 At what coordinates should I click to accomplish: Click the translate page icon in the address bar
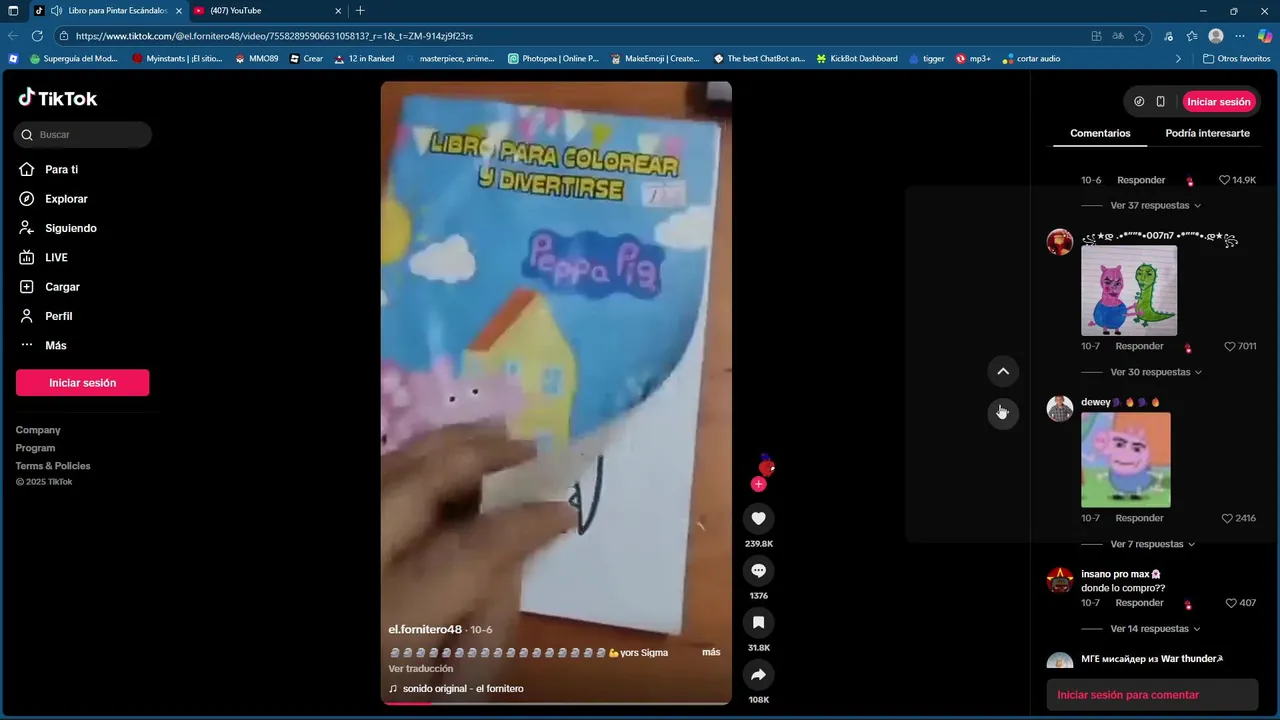click(x=1118, y=36)
